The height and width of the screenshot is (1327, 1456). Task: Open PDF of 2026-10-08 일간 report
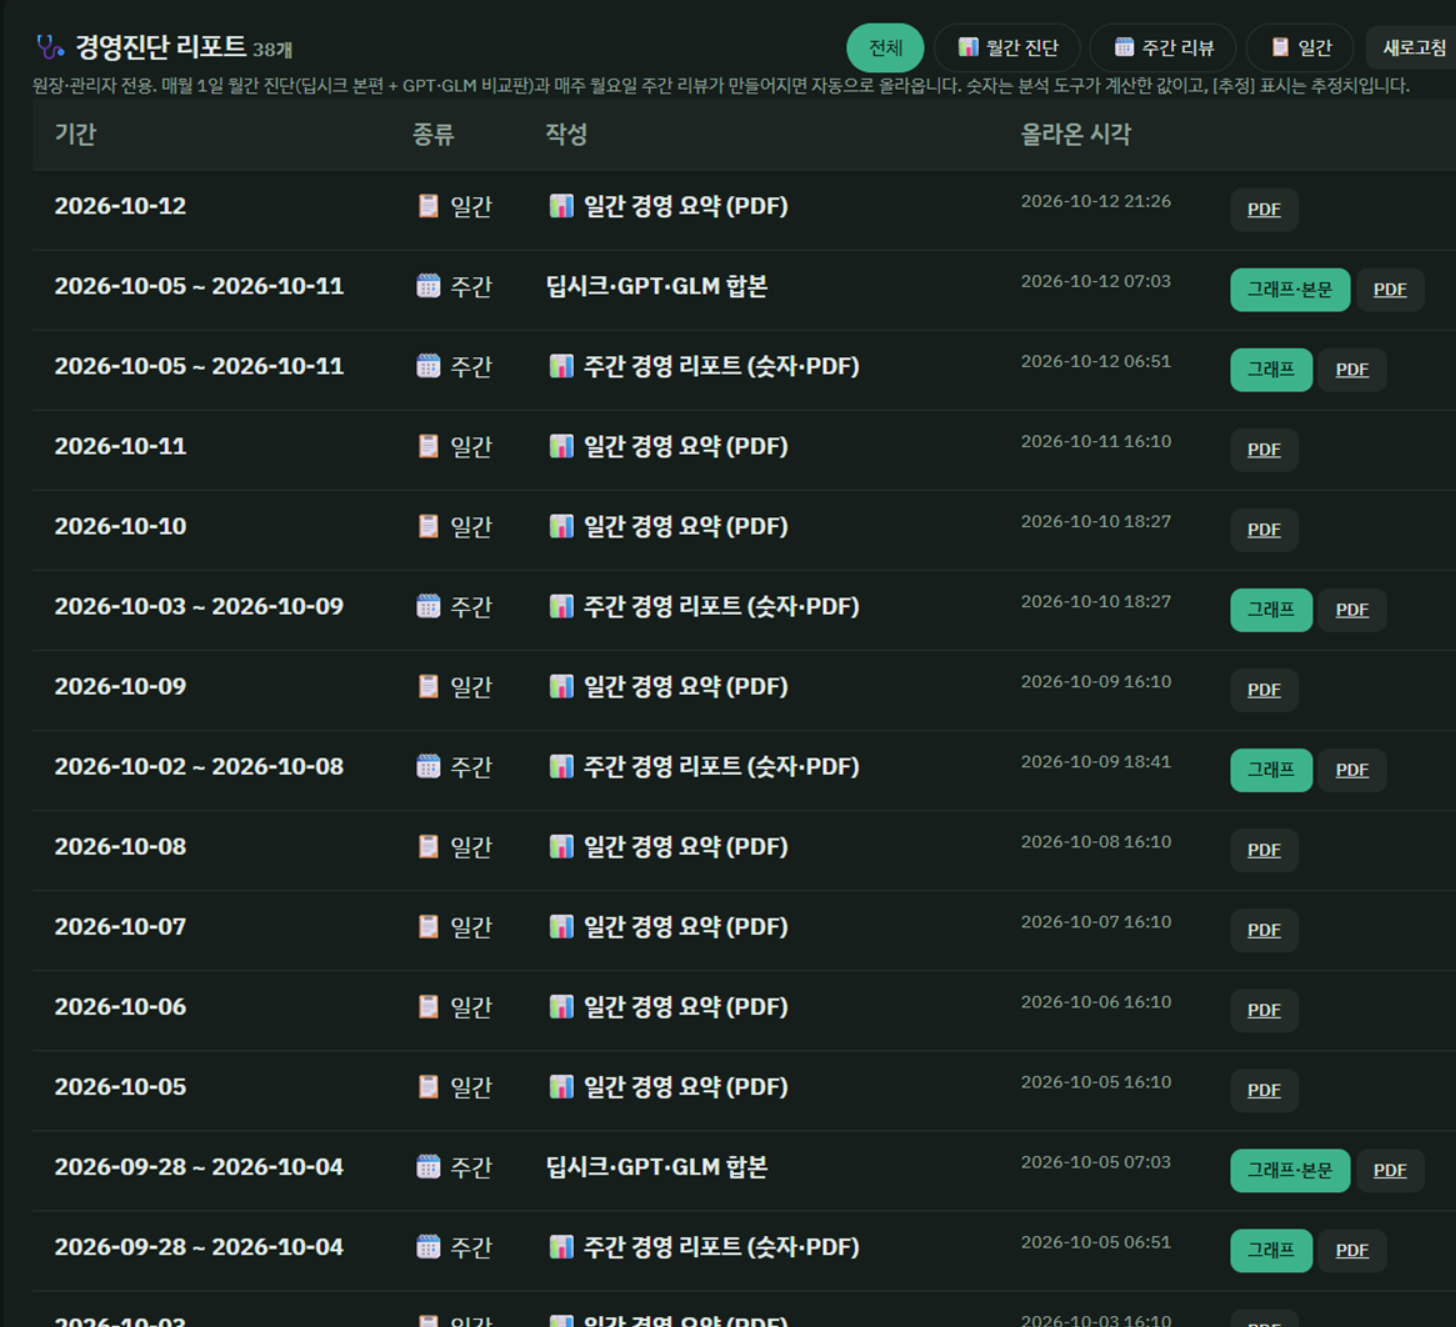pyautogui.click(x=1264, y=850)
